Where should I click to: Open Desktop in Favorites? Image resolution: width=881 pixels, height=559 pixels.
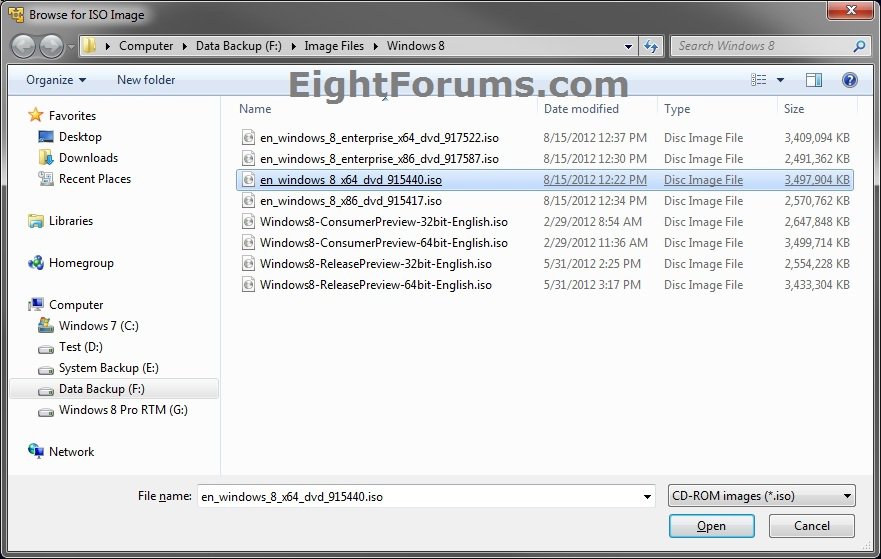(x=80, y=137)
